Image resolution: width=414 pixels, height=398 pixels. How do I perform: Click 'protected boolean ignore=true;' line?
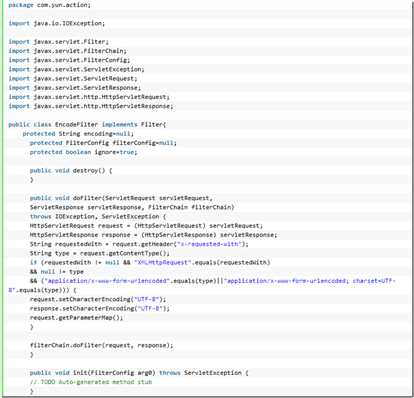pos(83,152)
